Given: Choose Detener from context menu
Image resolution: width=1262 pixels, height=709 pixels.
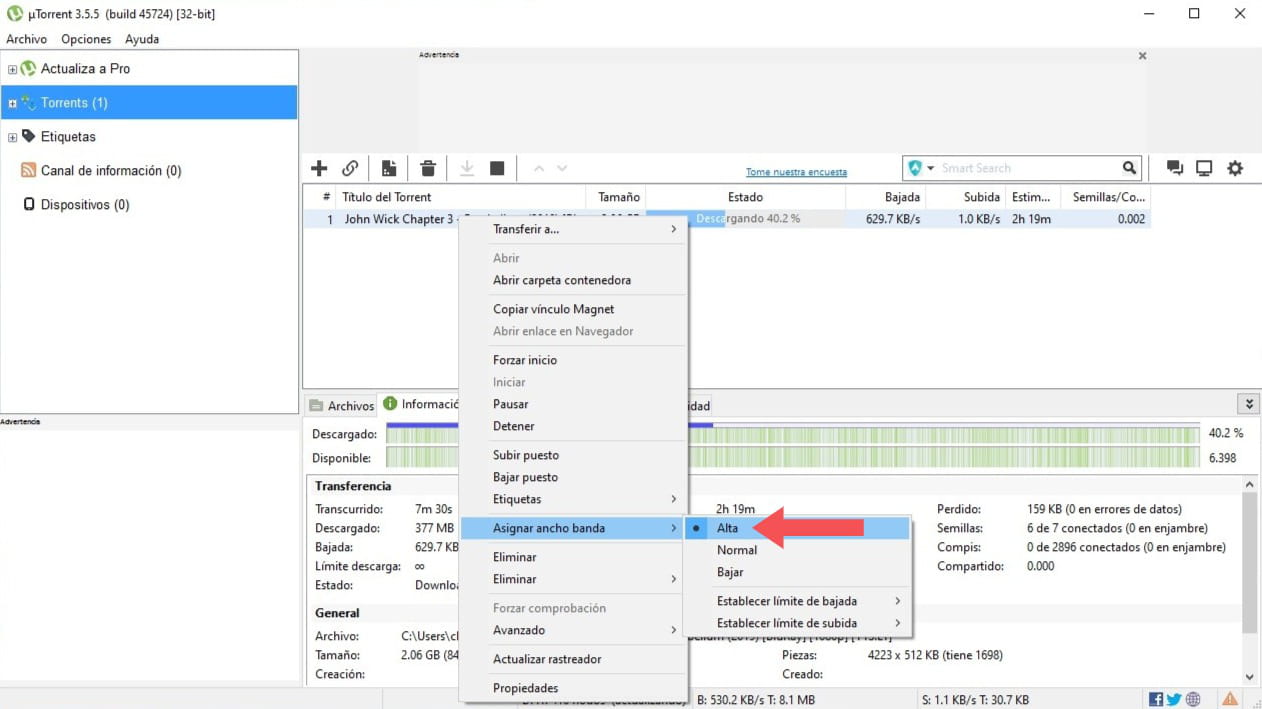Looking at the screenshot, I should [x=574, y=426].
